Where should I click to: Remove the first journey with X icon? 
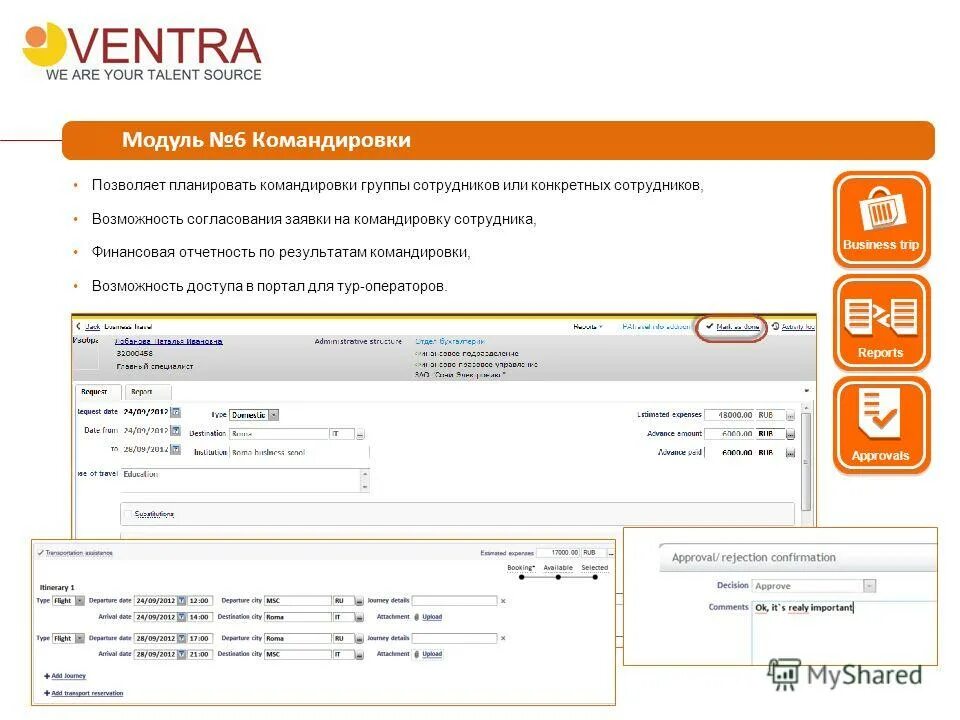coord(503,601)
